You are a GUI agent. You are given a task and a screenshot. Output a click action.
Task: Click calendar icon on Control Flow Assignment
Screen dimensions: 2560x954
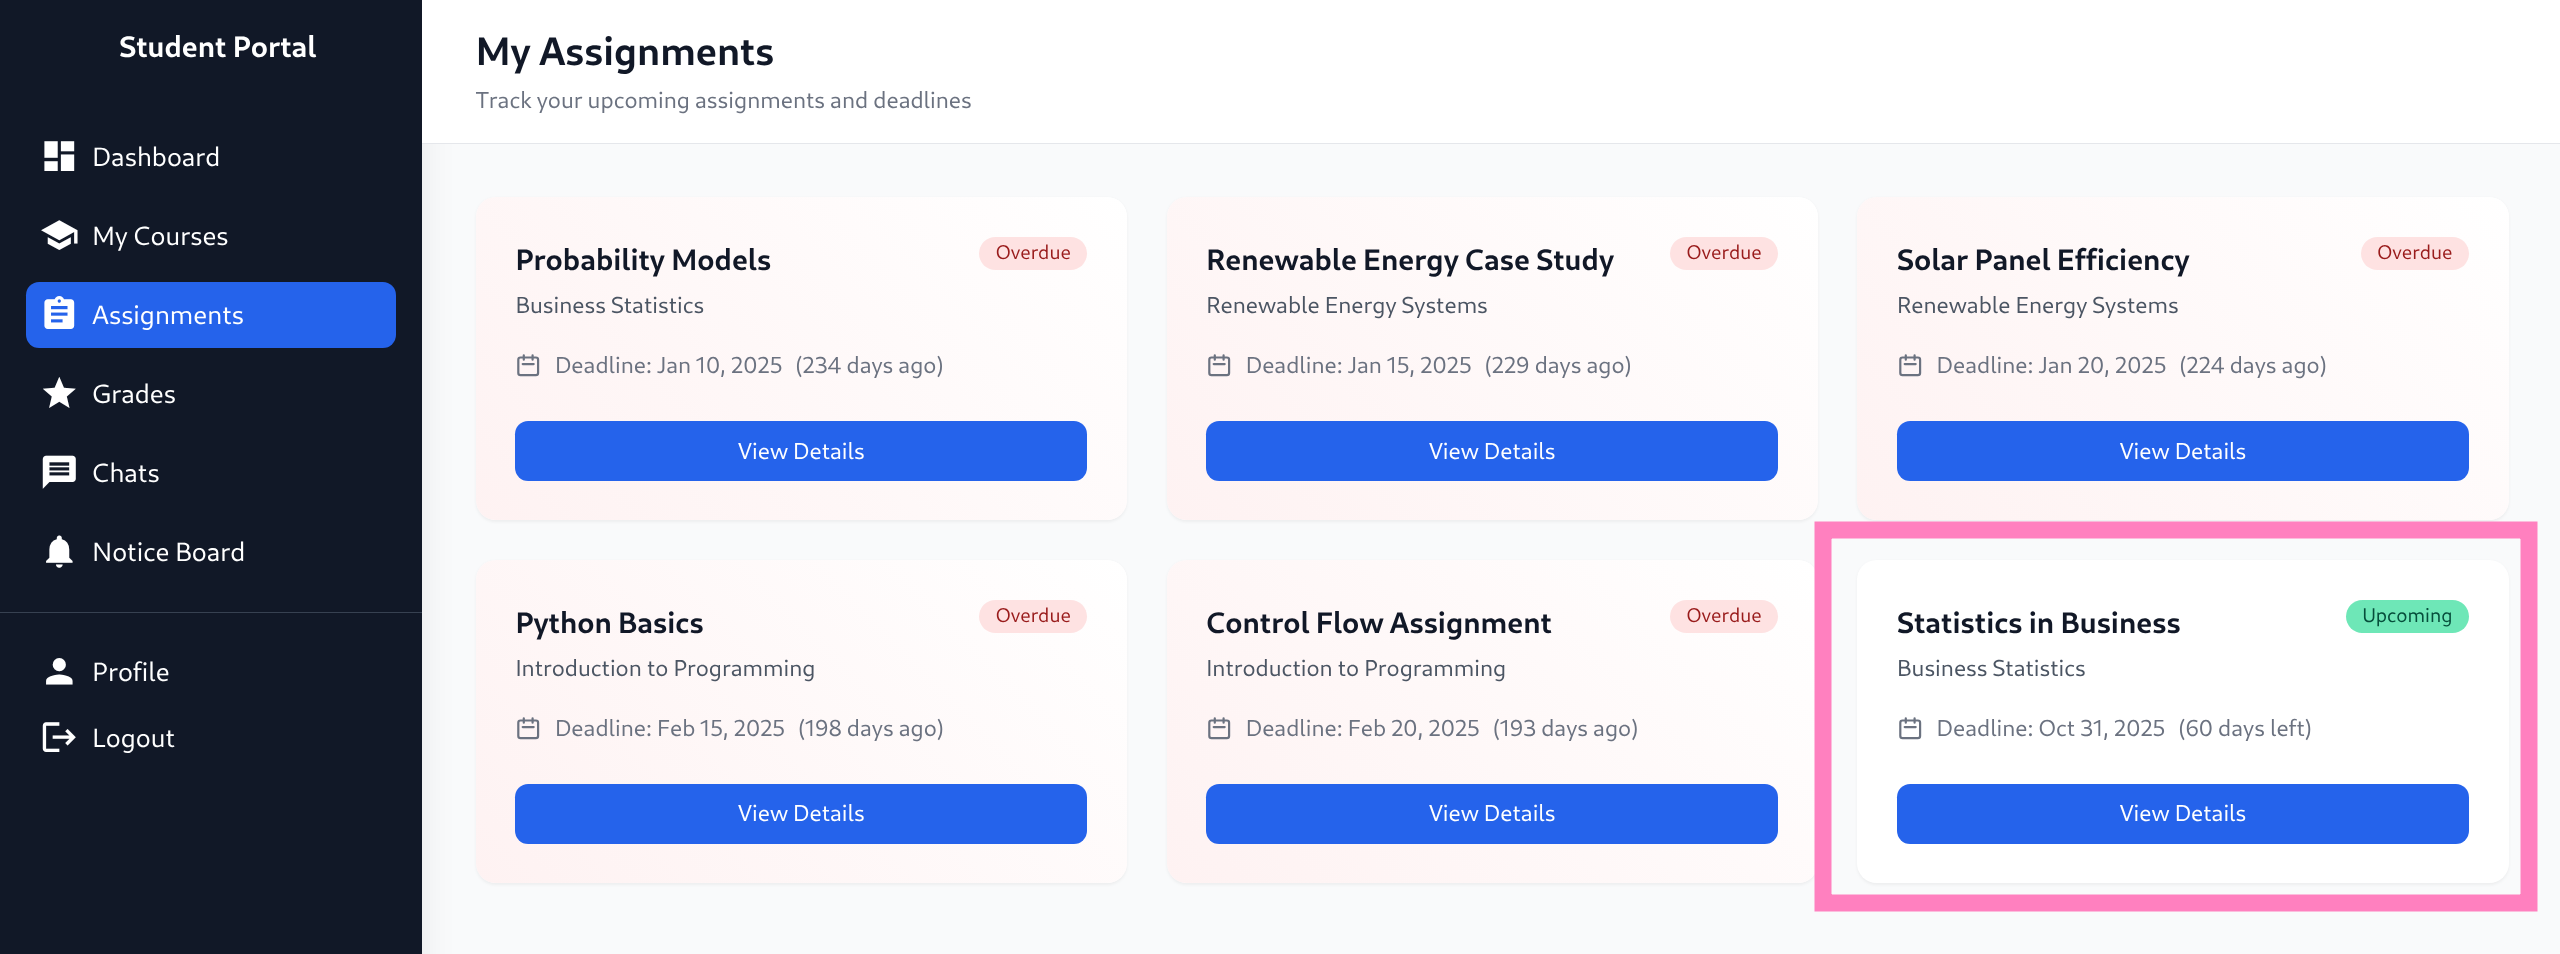[1218, 728]
